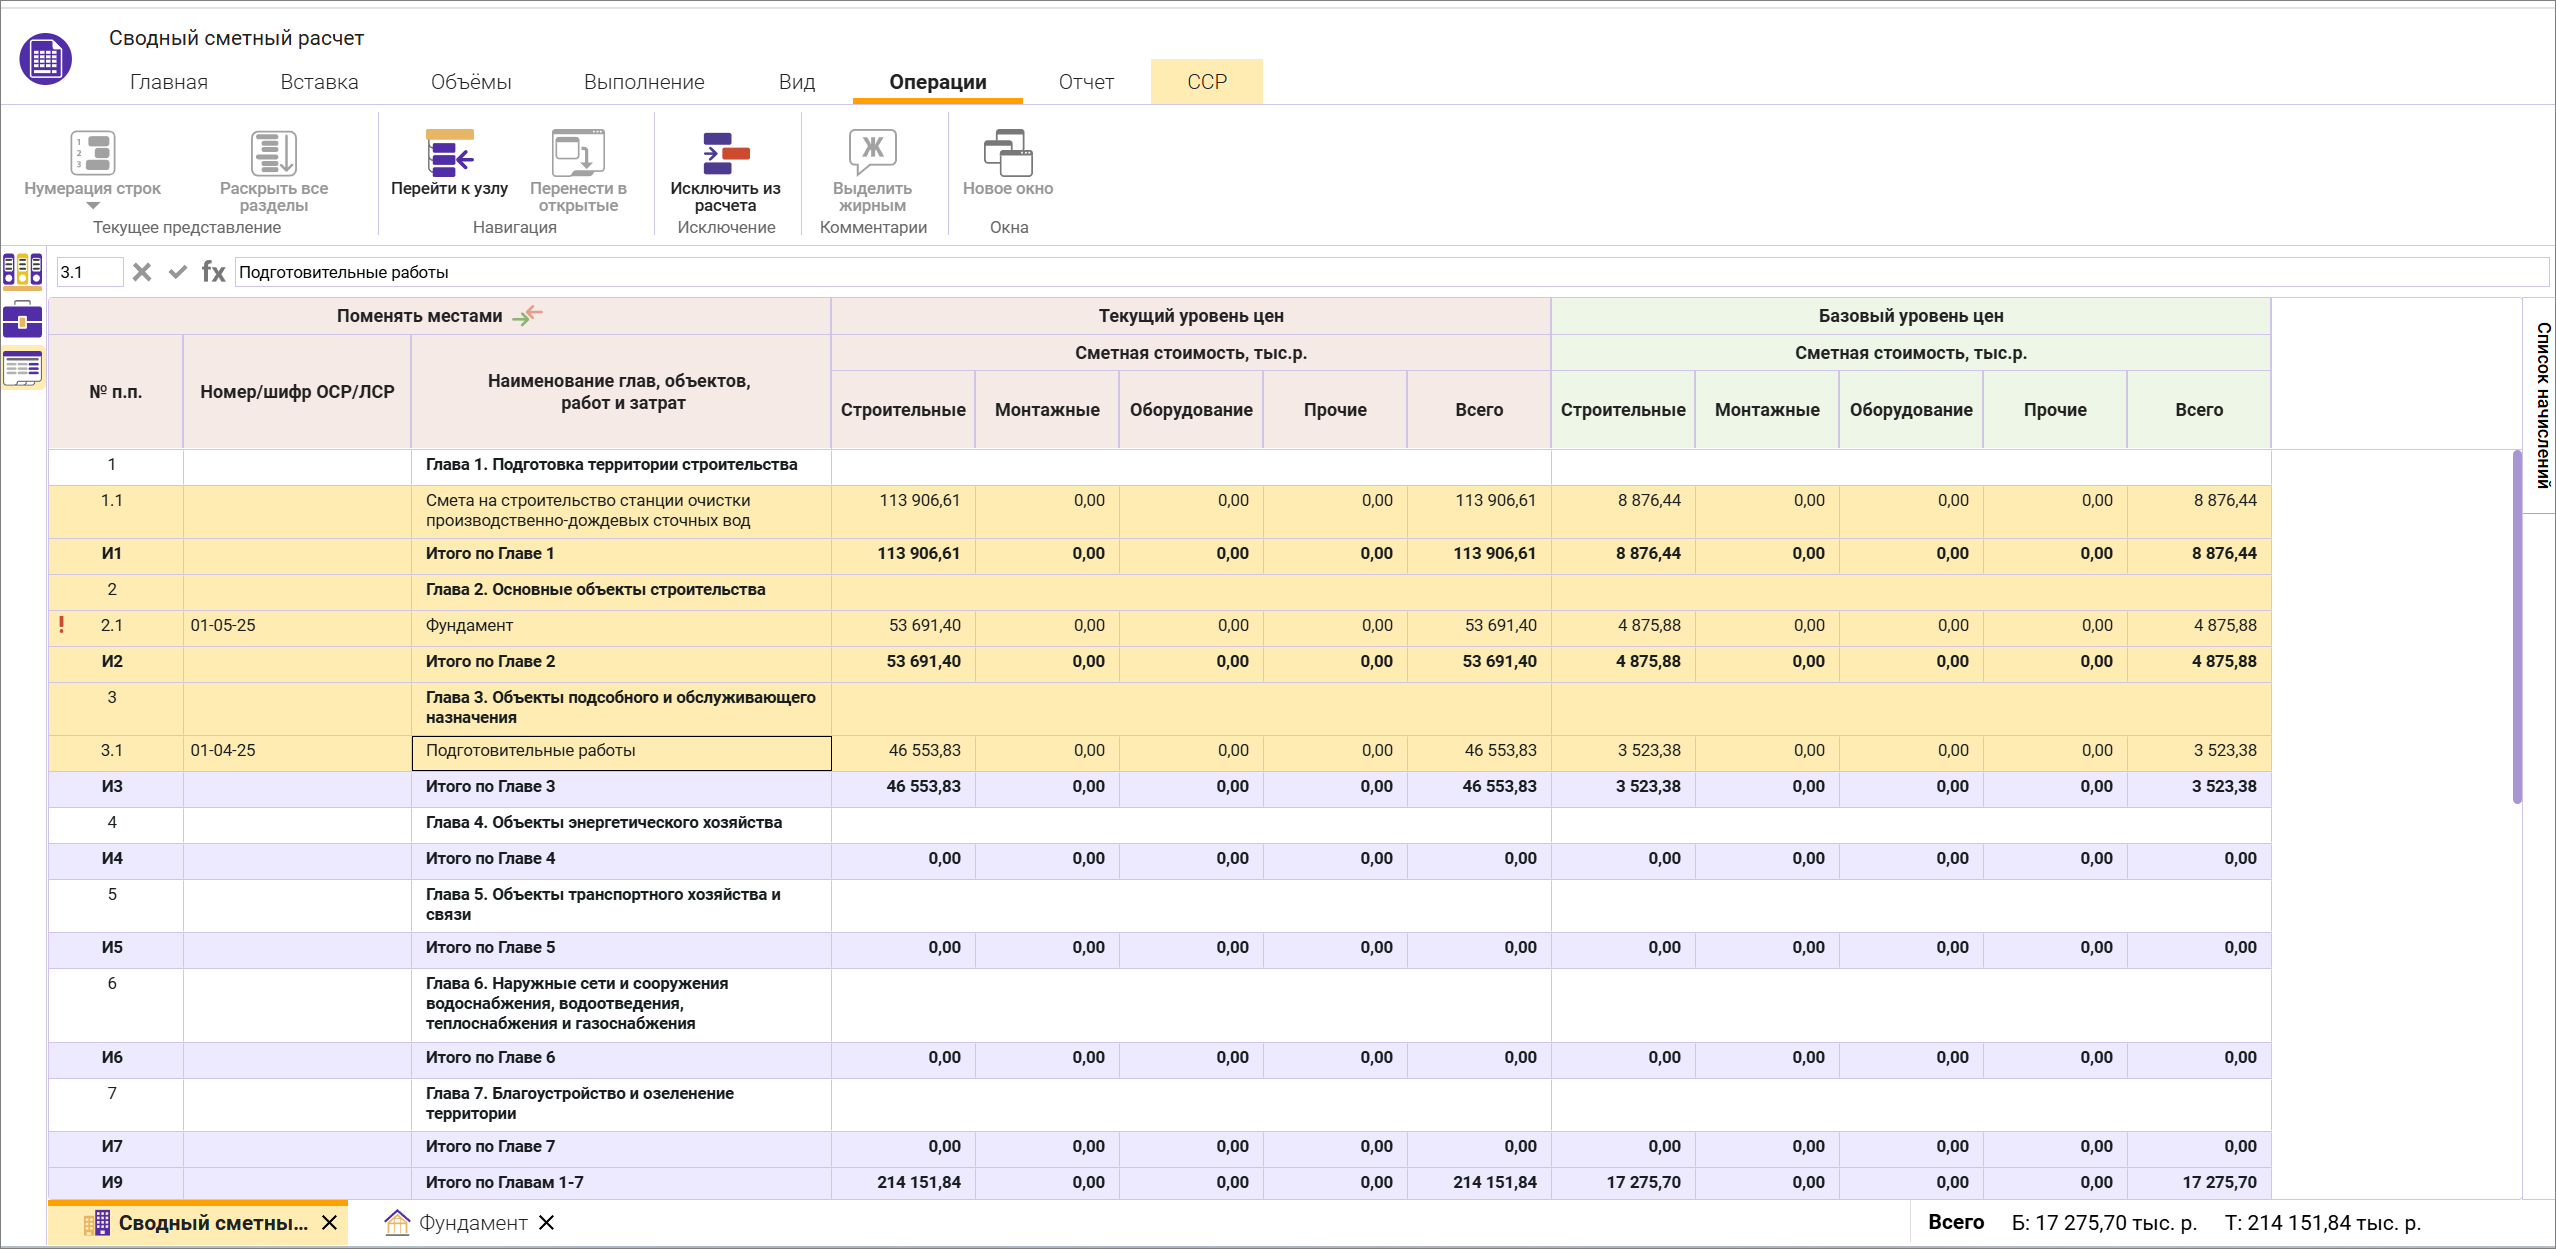Screen dimensions: 2556x1249
Task: Click Раскрыть все разделы icon
Action: coord(273,153)
